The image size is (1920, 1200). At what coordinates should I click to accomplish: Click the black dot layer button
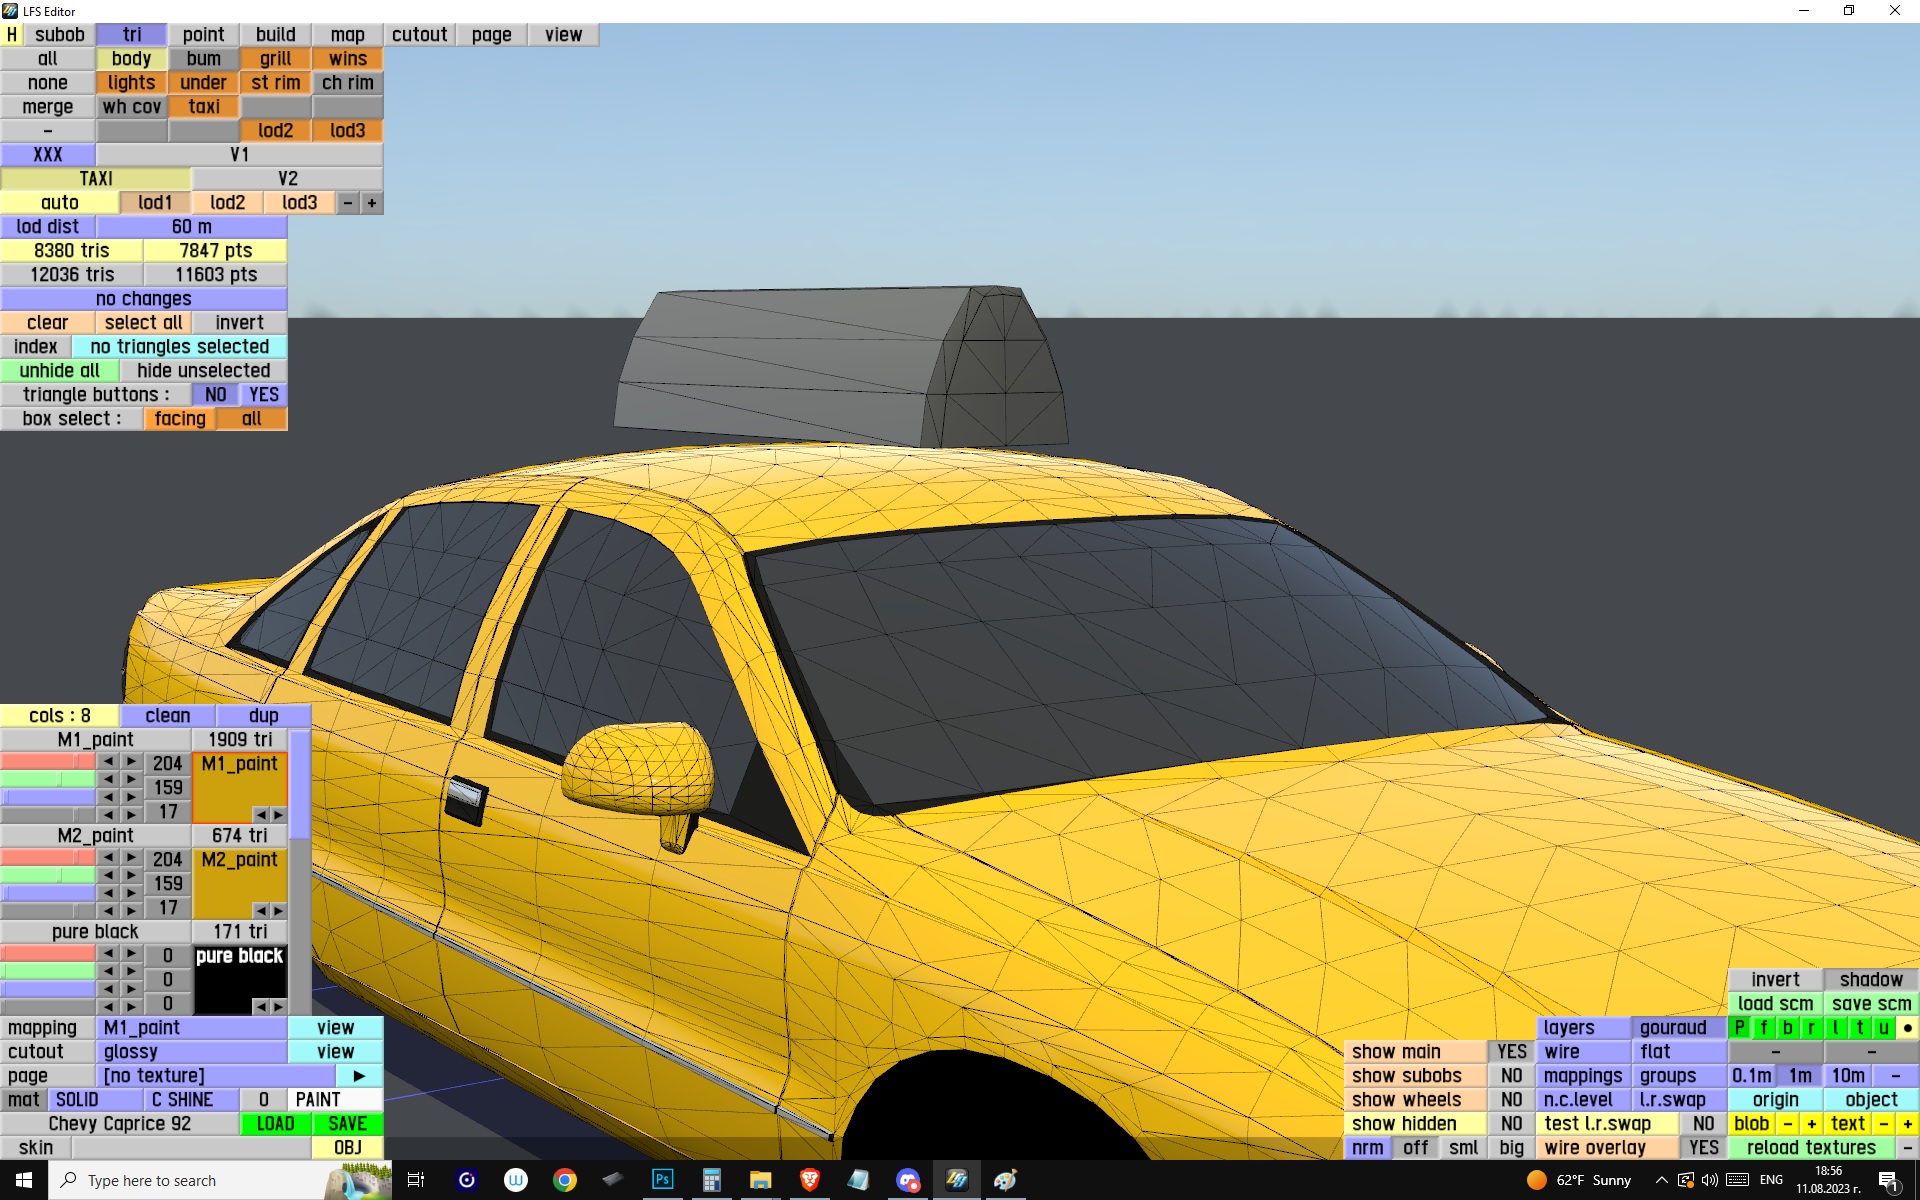click(1907, 1028)
